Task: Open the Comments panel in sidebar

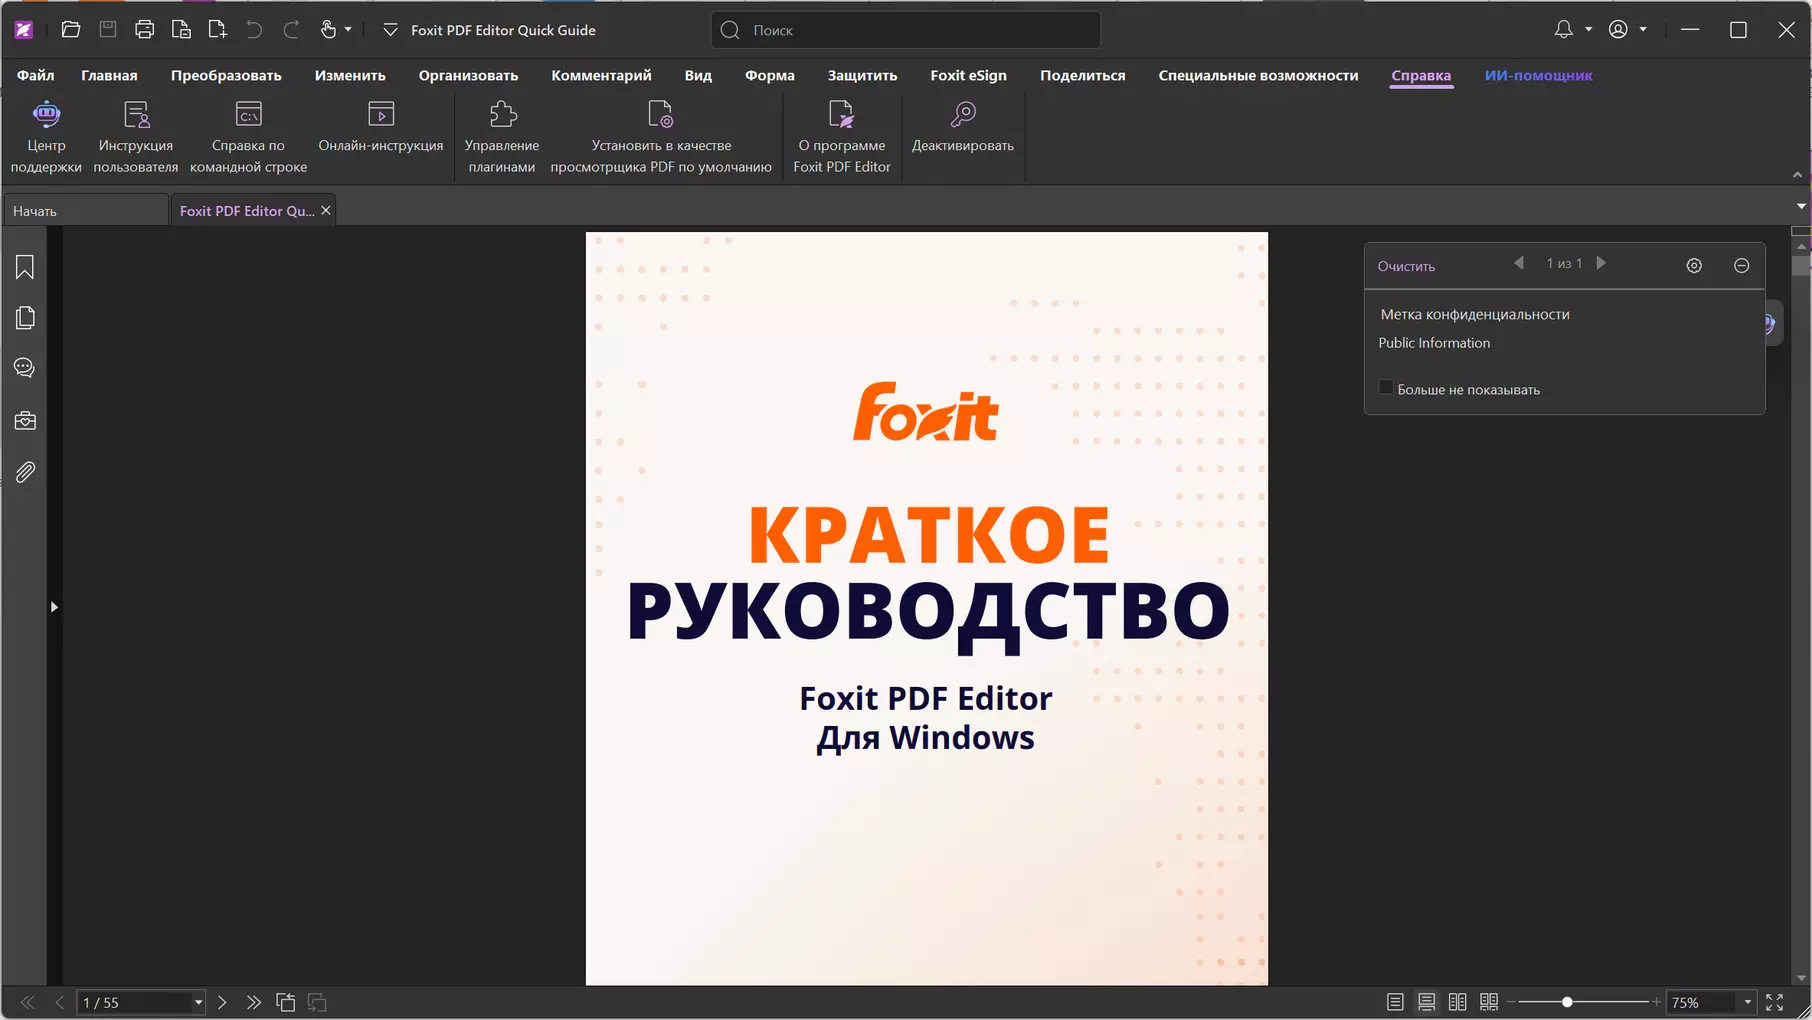Action: [x=25, y=368]
